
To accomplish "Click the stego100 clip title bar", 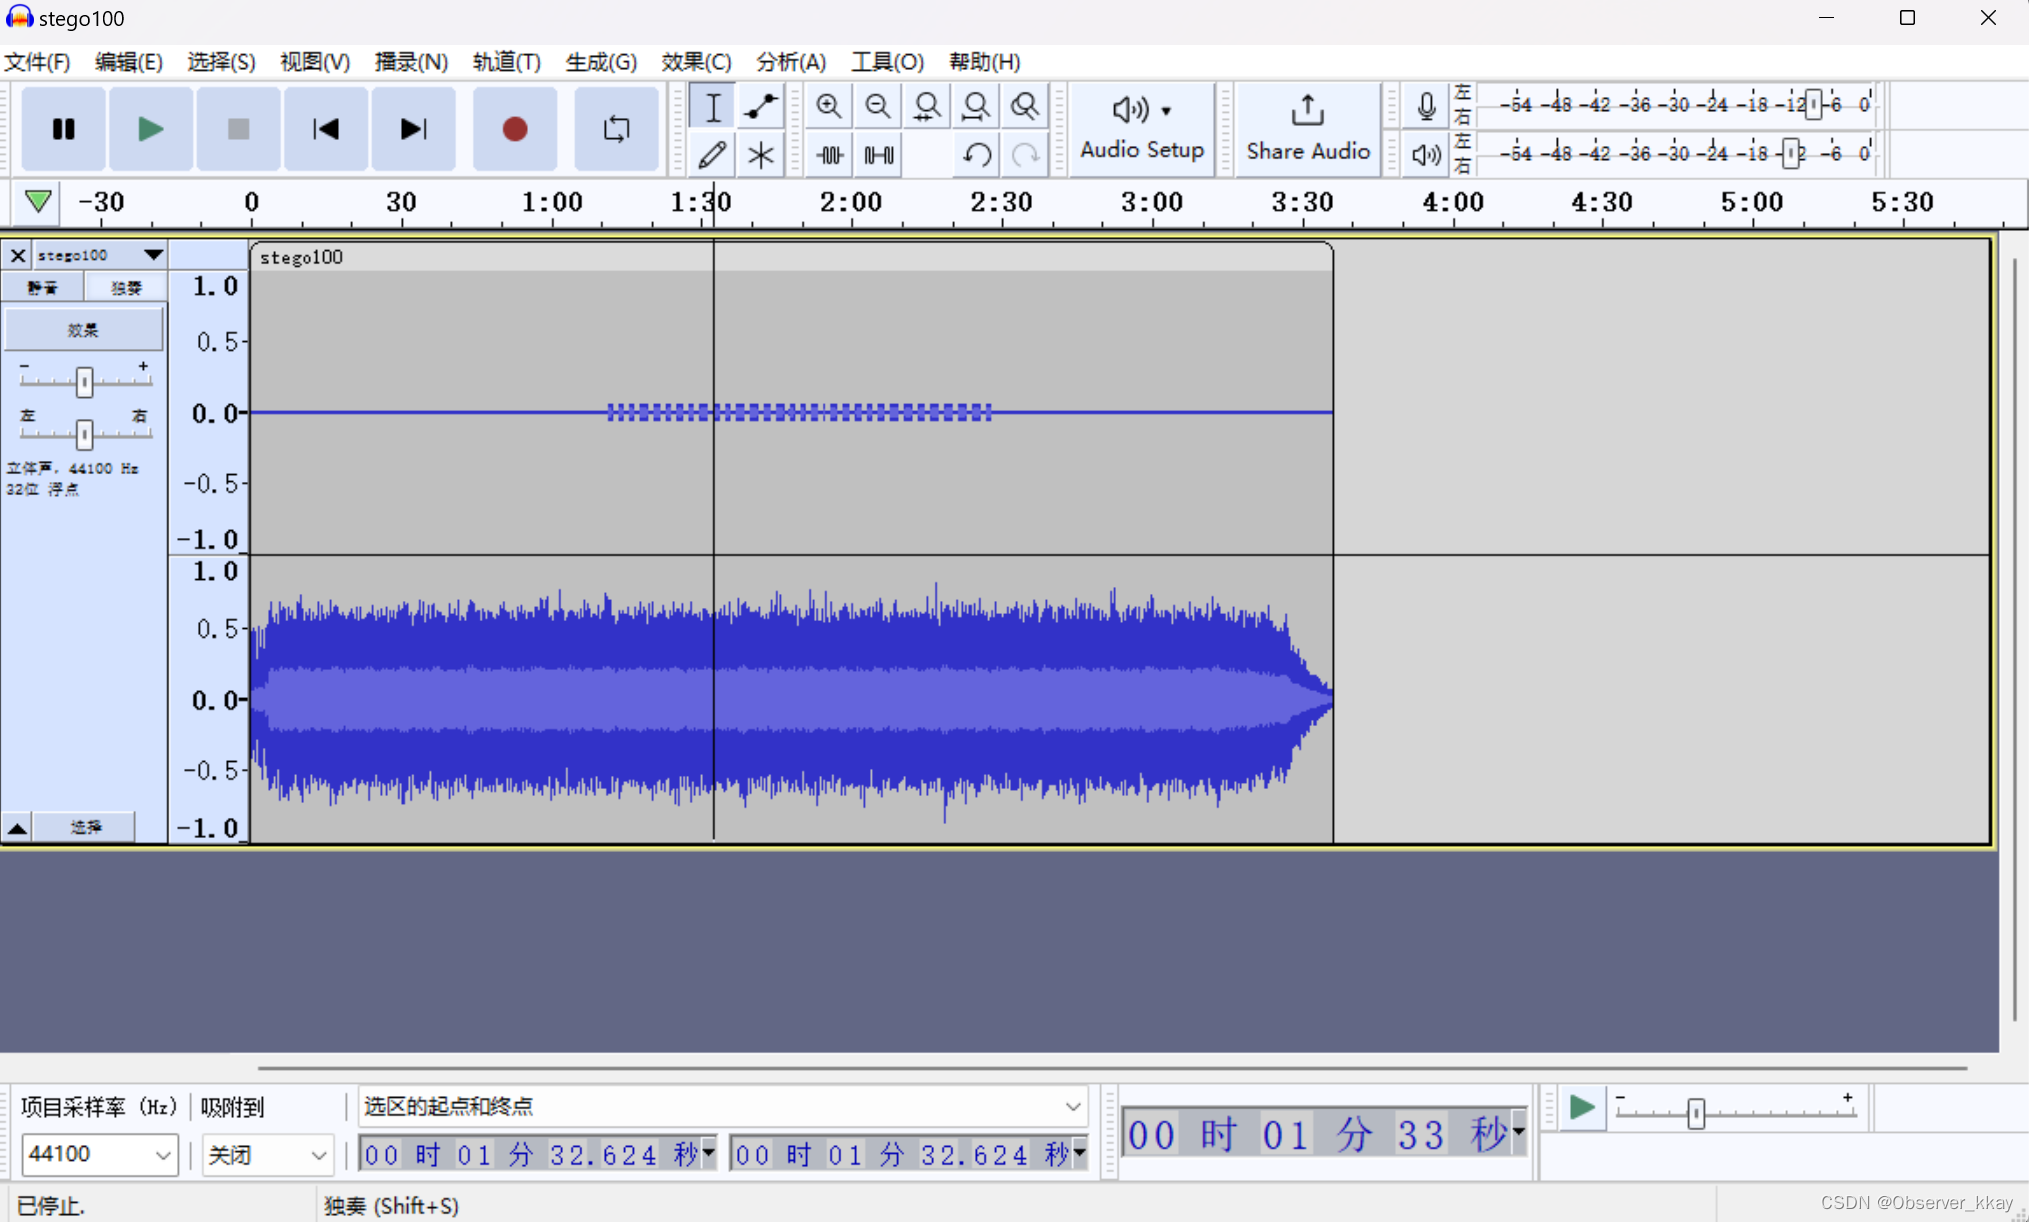I will [x=791, y=257].
